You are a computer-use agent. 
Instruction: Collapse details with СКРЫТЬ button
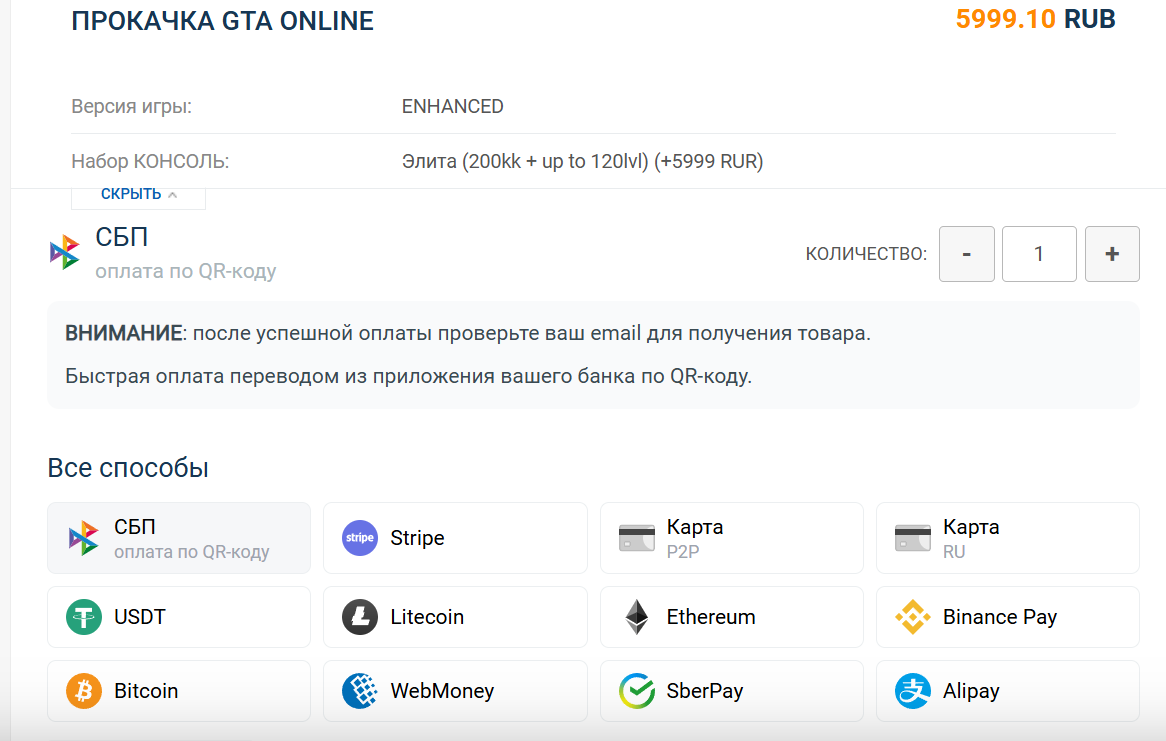[138, 195]
